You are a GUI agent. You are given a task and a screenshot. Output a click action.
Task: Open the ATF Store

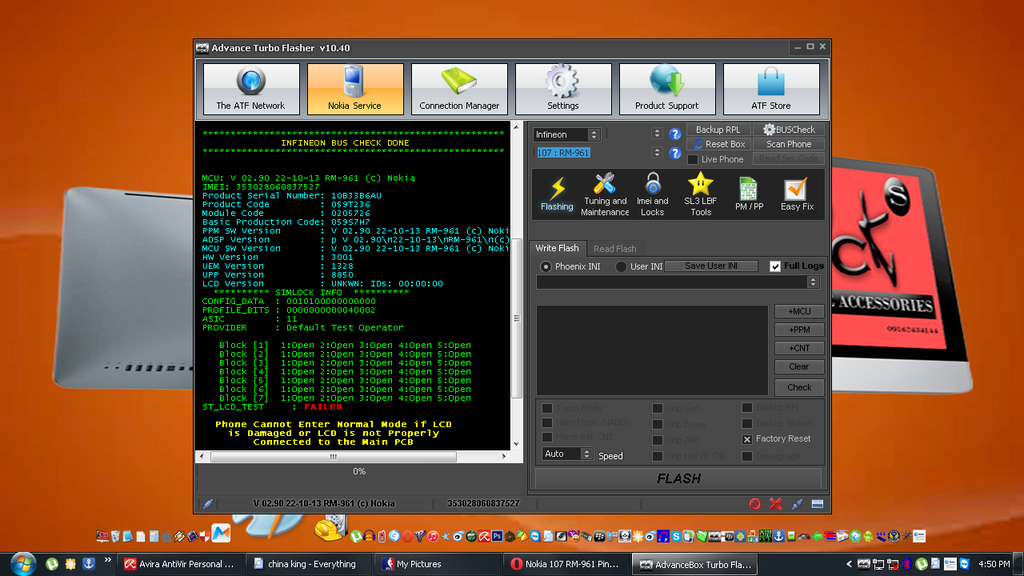770,89
